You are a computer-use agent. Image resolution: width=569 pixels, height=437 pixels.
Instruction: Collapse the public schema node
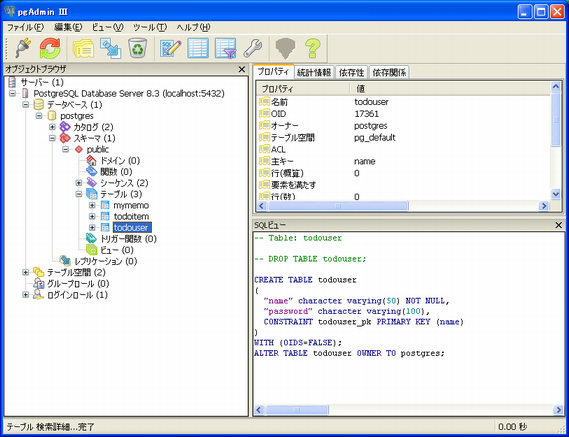(65, 150)
